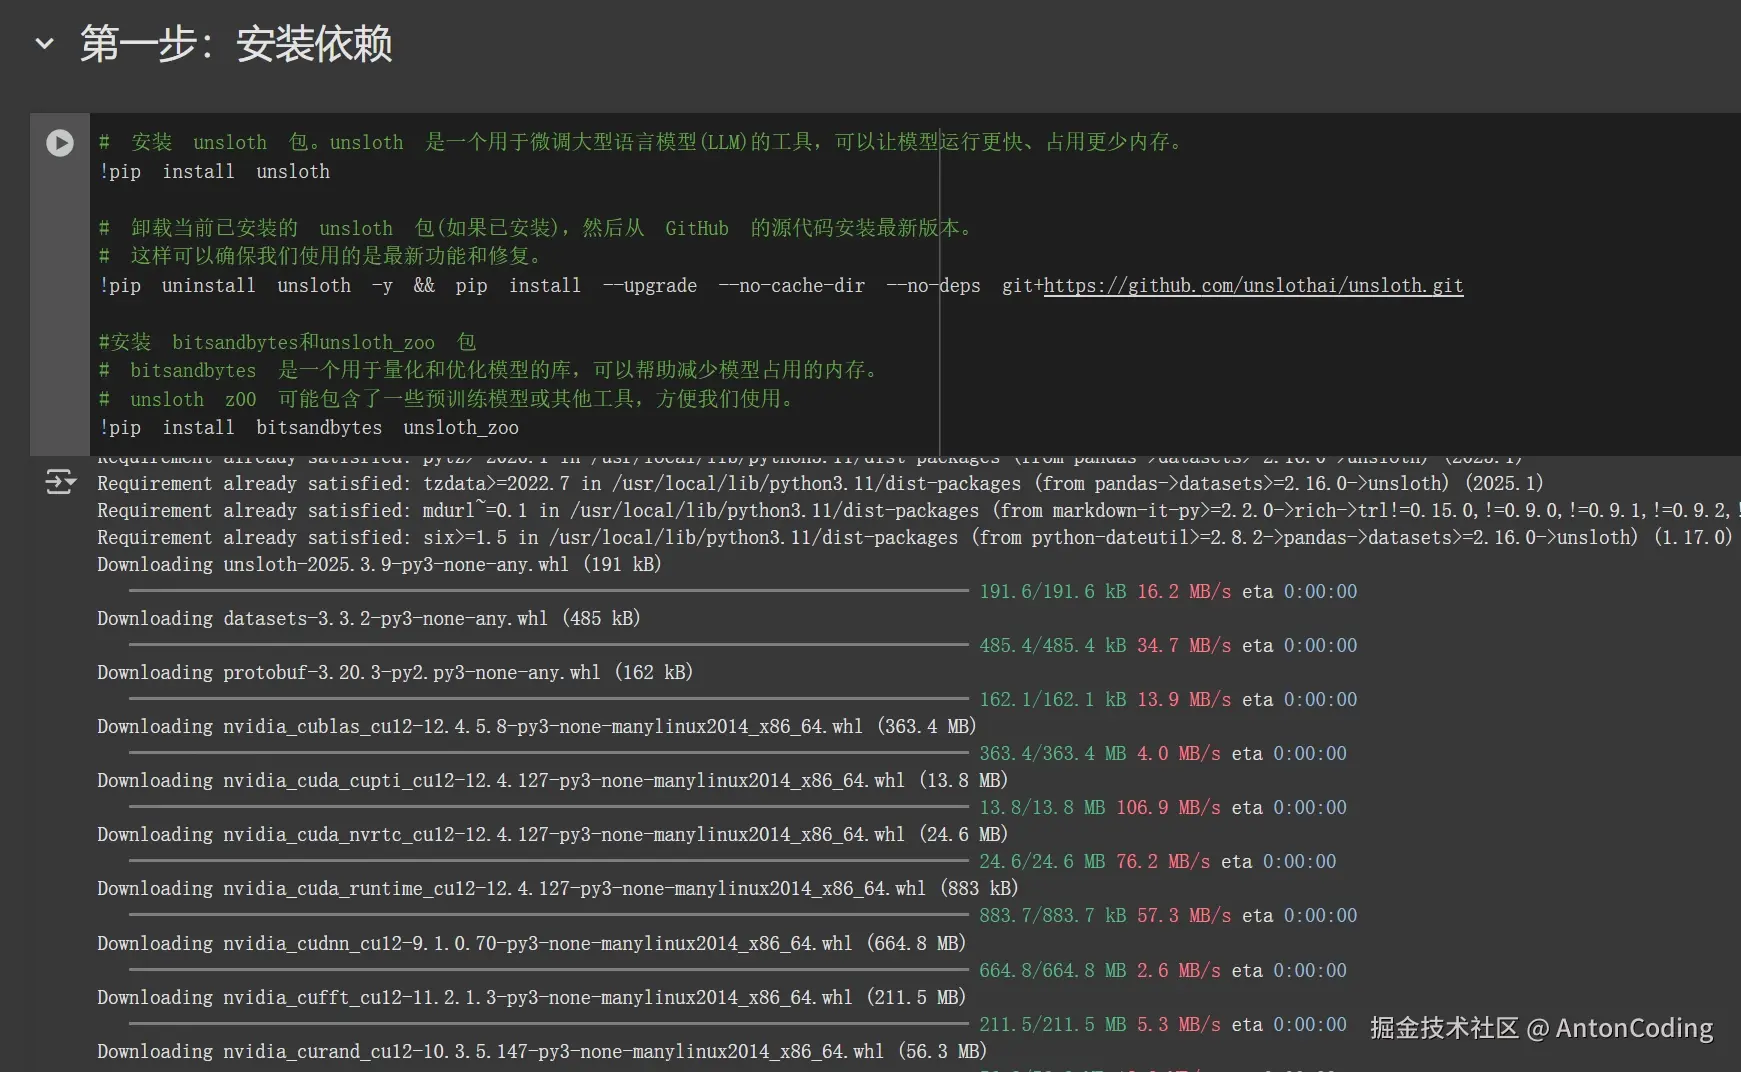Place cursor on "!pip install unsloth" line

click(214, 172)
